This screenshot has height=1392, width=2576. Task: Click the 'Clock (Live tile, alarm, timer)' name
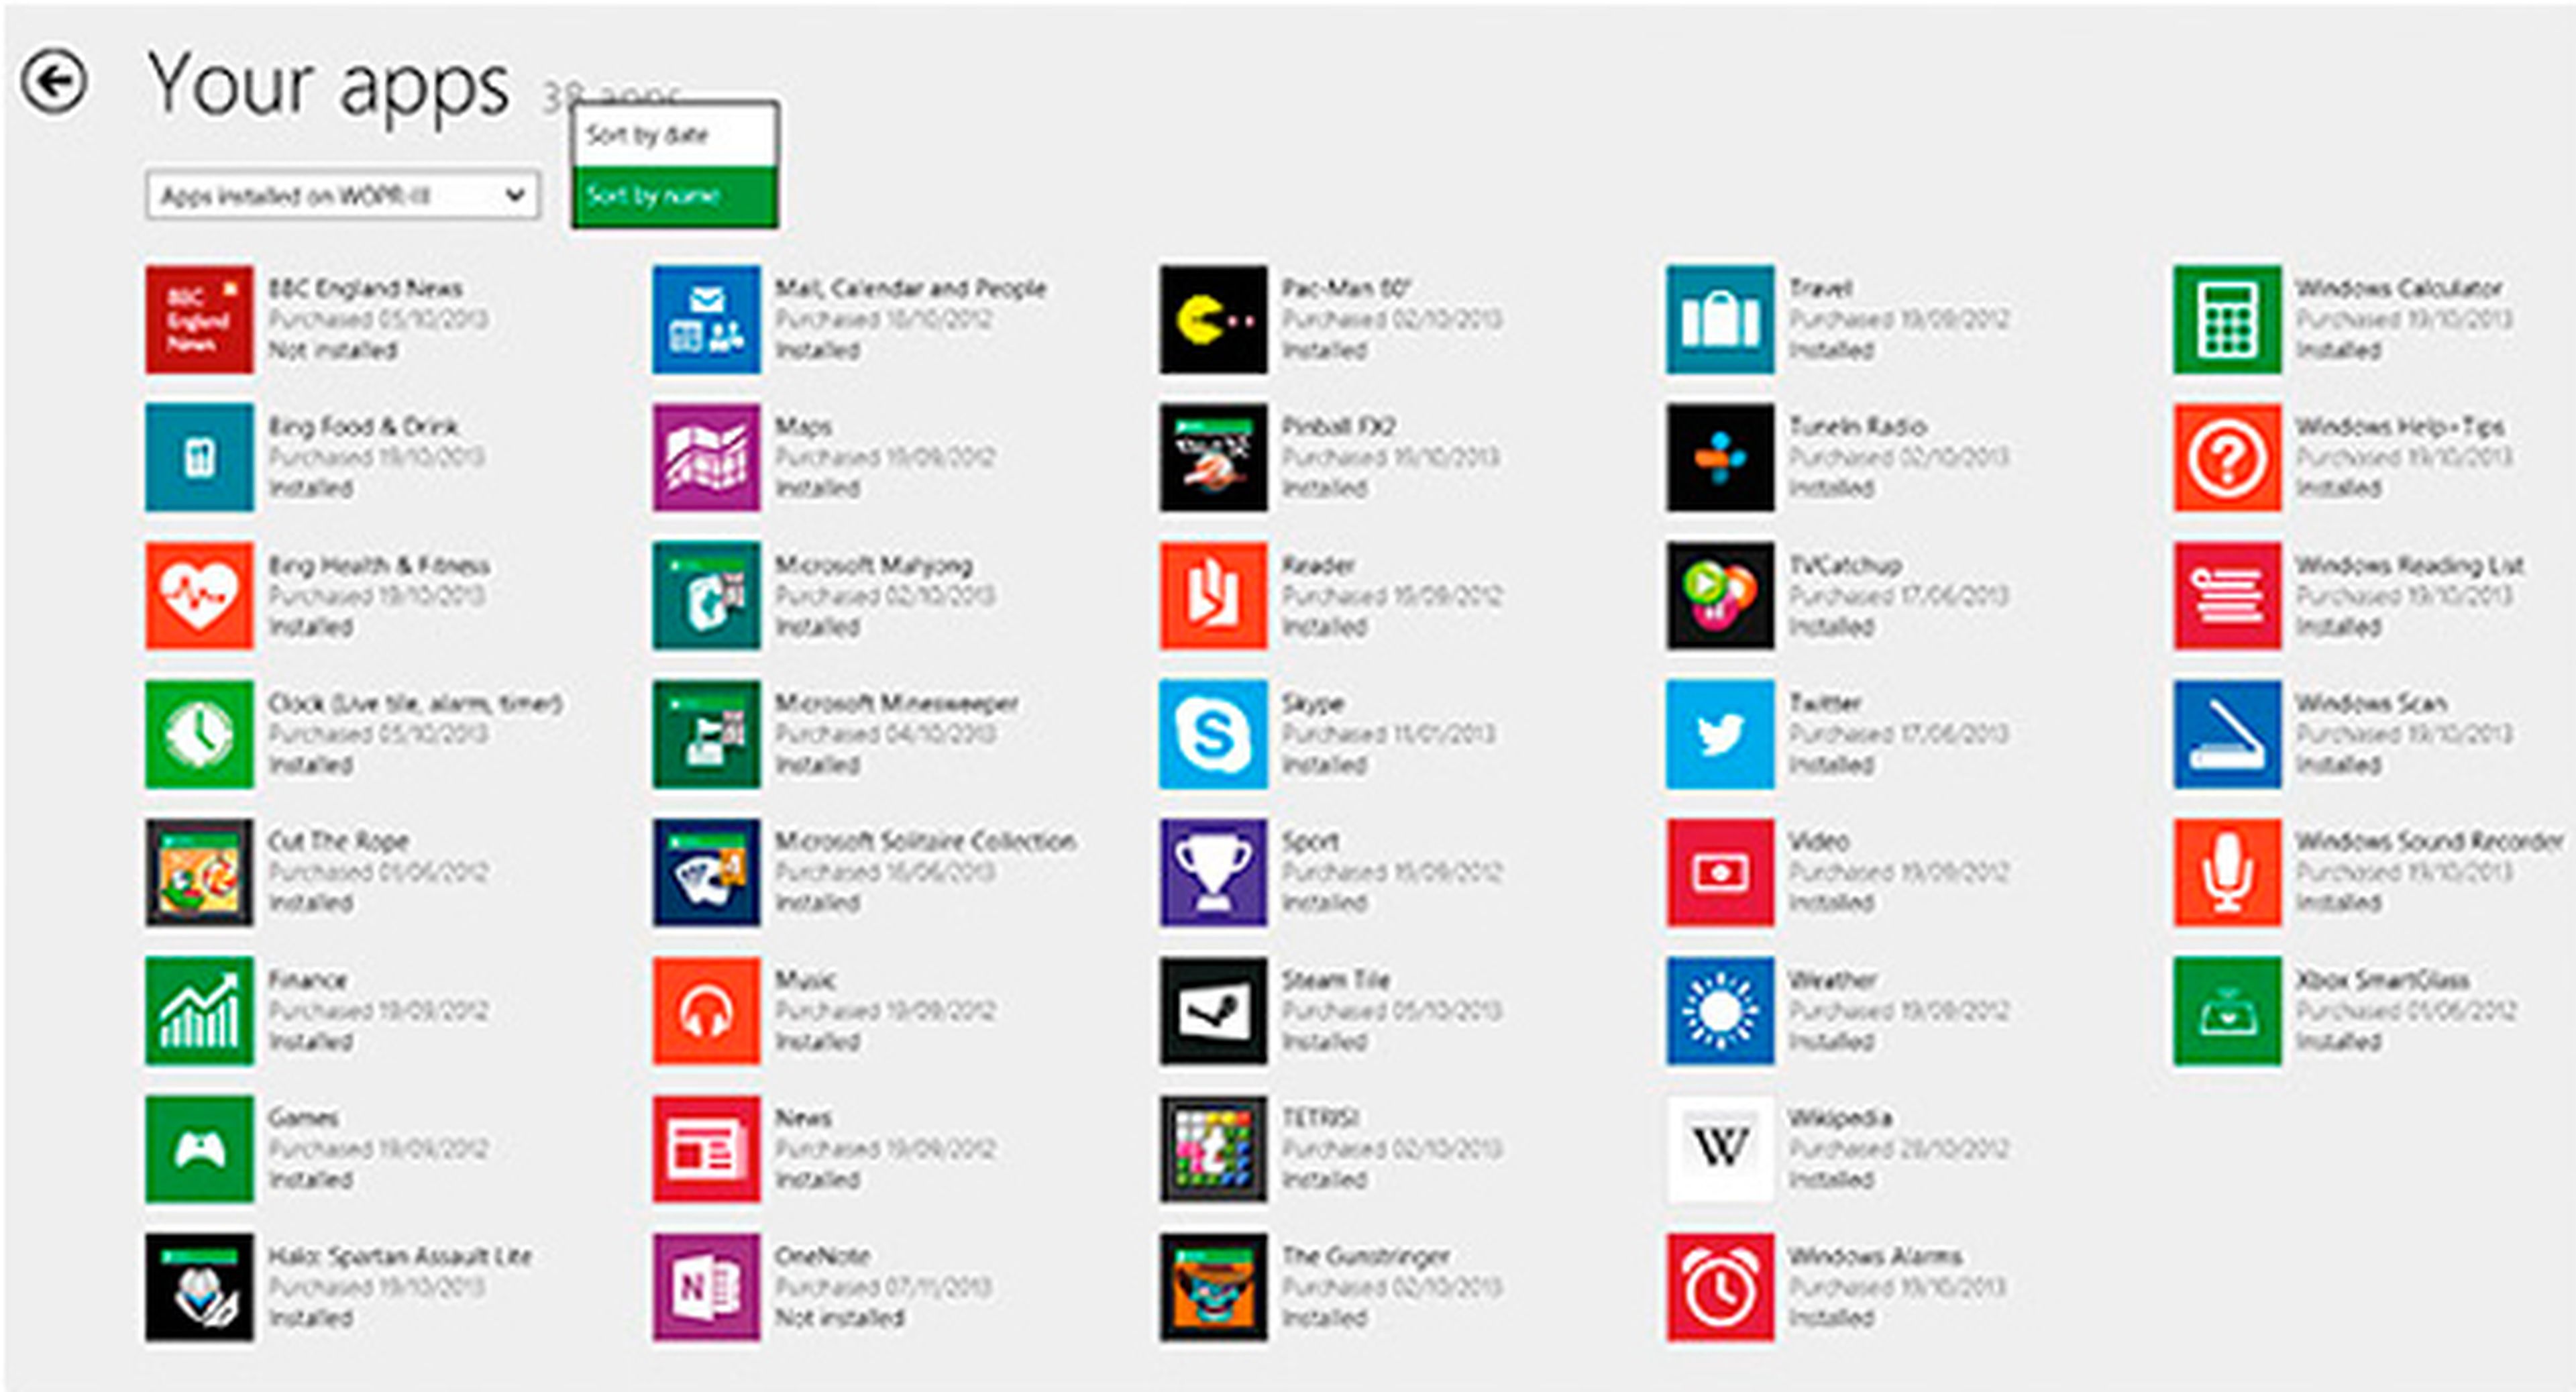click(415, 704)
